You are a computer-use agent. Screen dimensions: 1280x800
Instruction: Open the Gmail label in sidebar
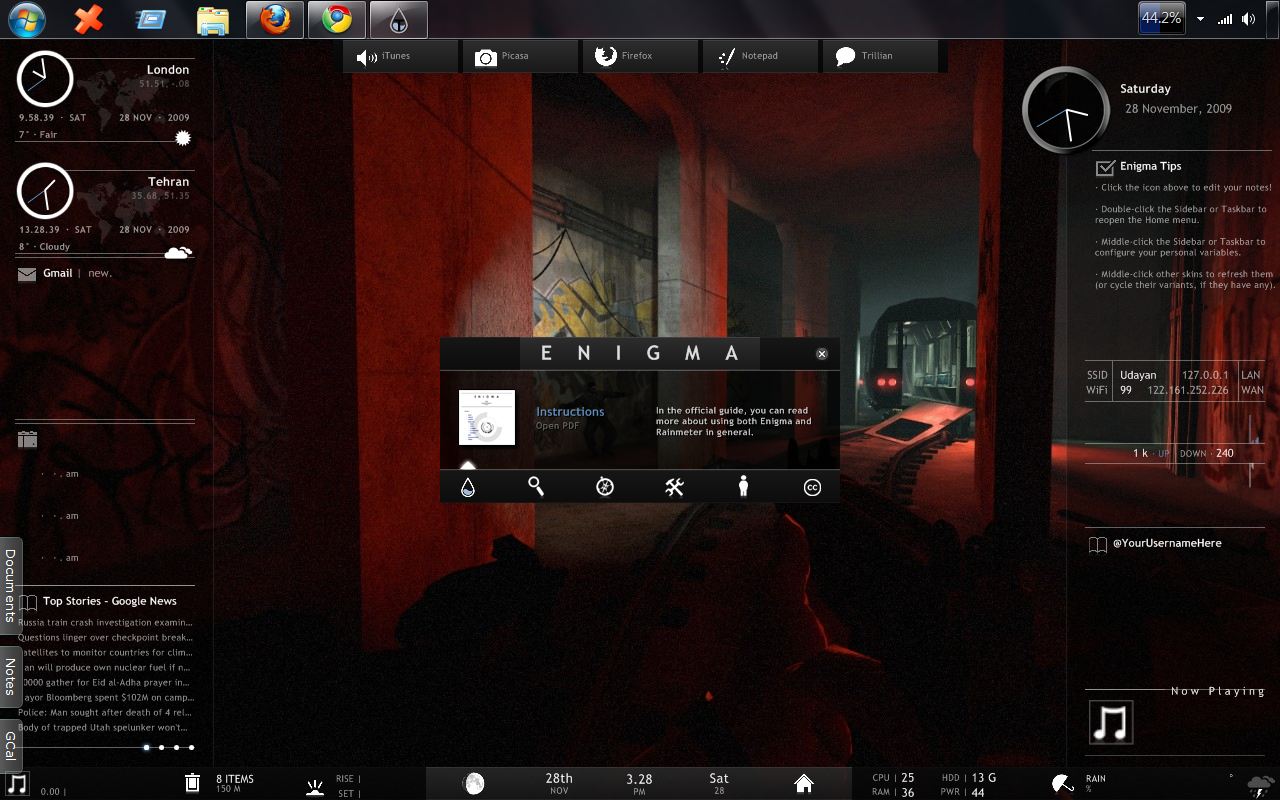(57, 273)
